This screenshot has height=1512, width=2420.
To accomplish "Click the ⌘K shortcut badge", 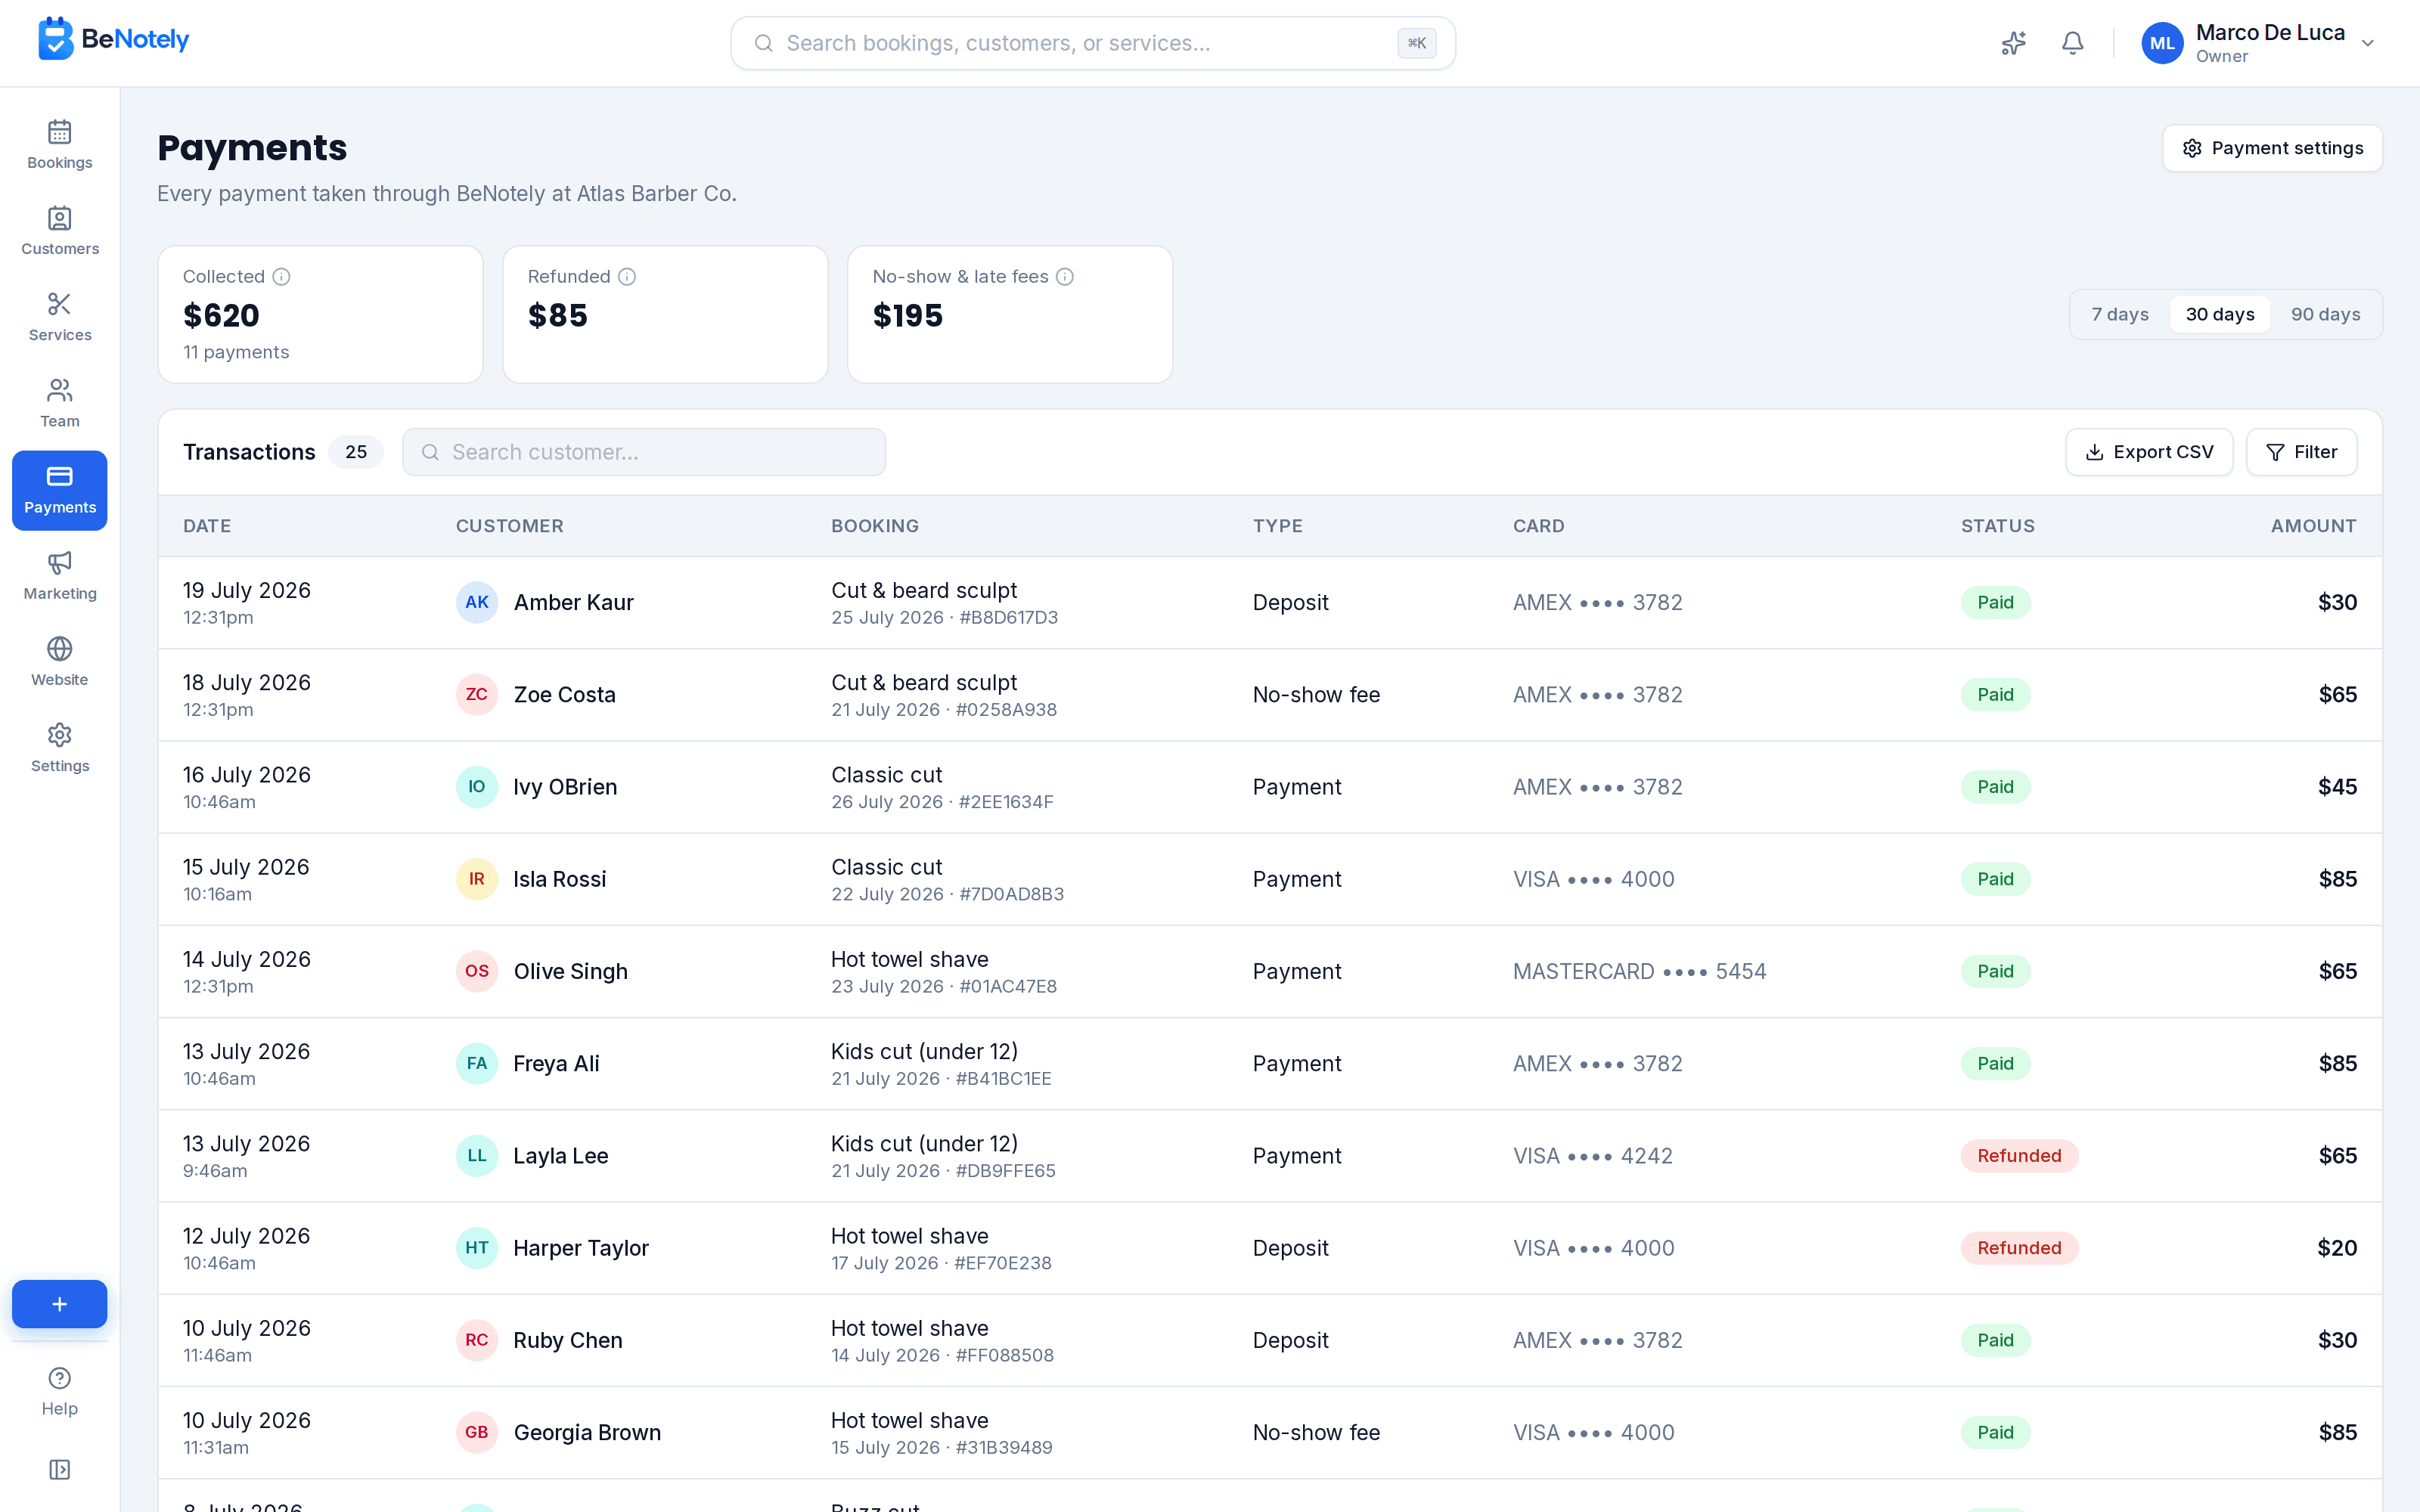I will point(1416,43).
